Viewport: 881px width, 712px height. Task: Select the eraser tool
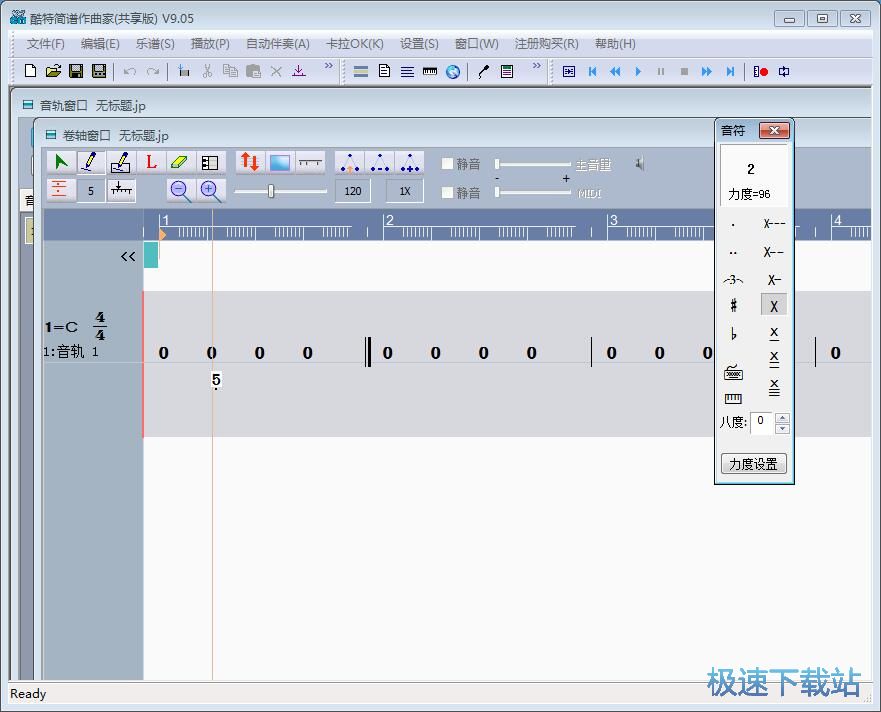180,162
